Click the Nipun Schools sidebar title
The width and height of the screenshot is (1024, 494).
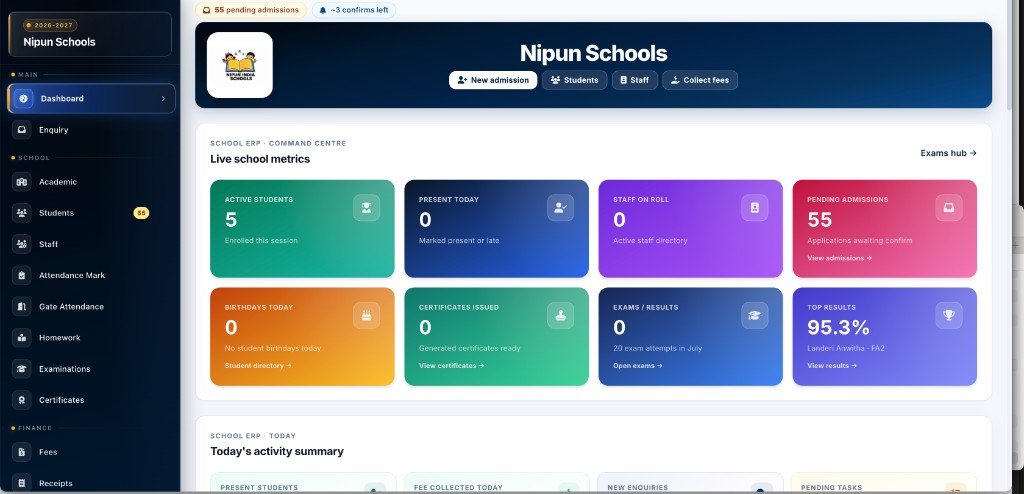(59, 42)
